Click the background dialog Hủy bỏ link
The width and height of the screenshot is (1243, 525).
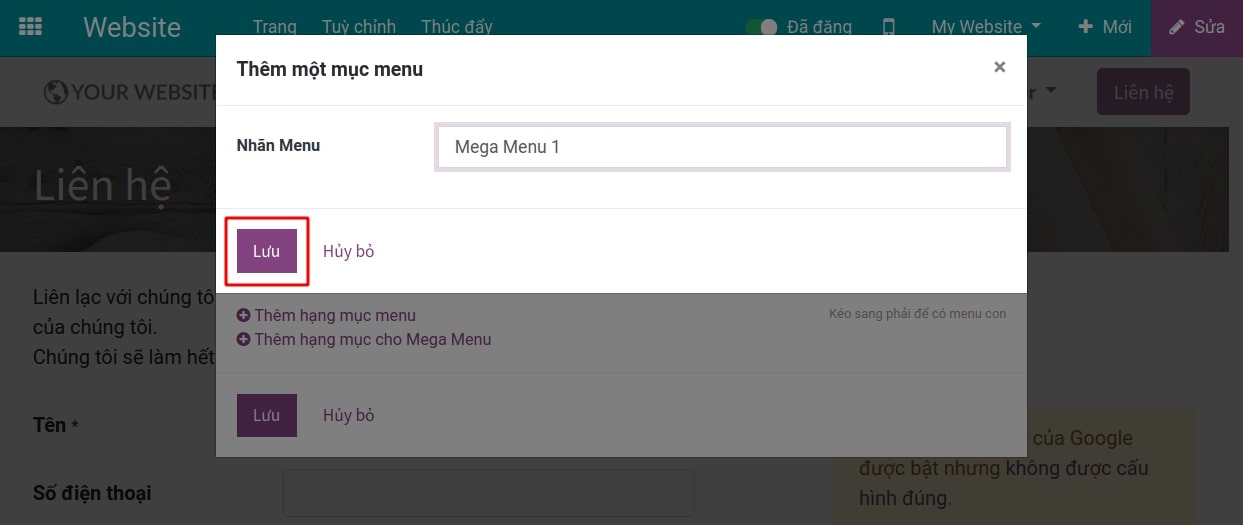(348, 415)
